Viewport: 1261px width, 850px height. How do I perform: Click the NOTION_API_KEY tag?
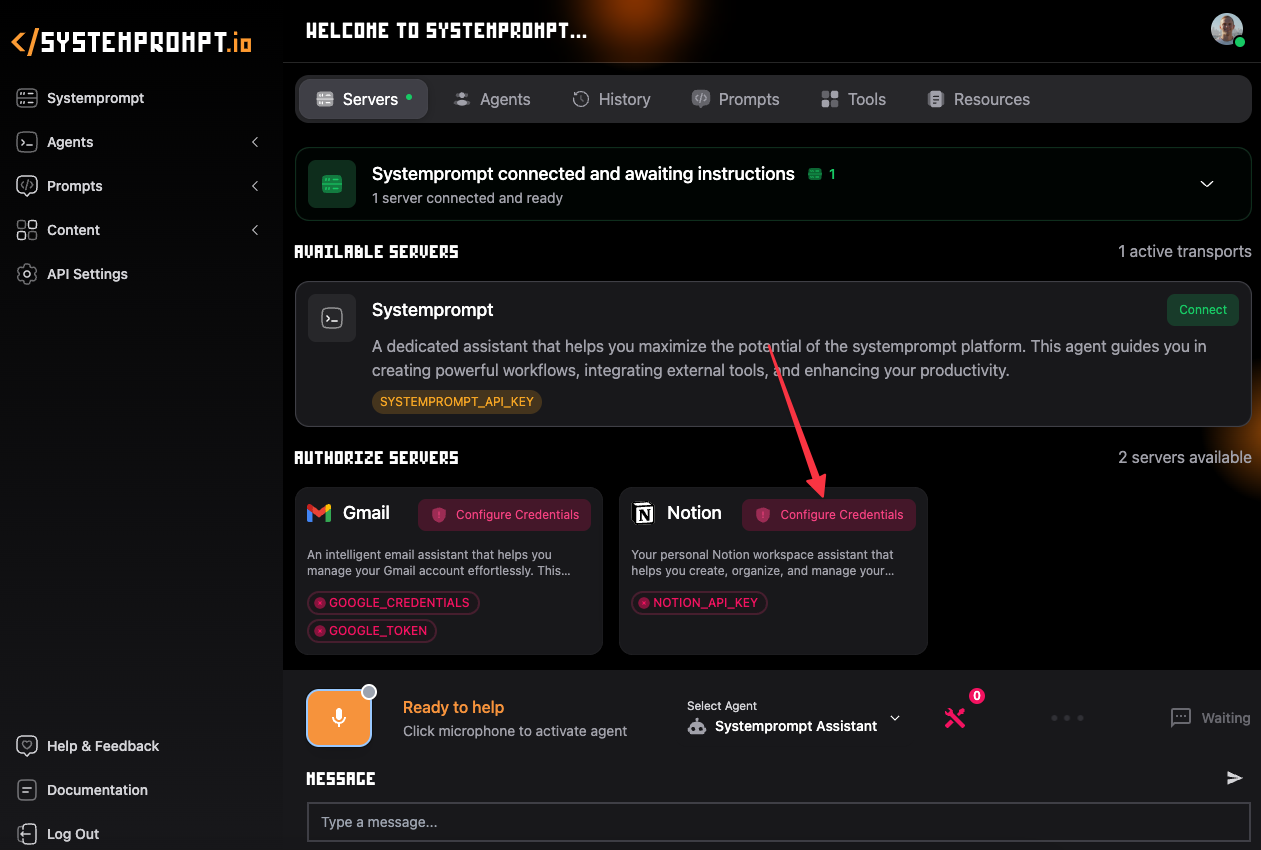(x=699, y=603)
